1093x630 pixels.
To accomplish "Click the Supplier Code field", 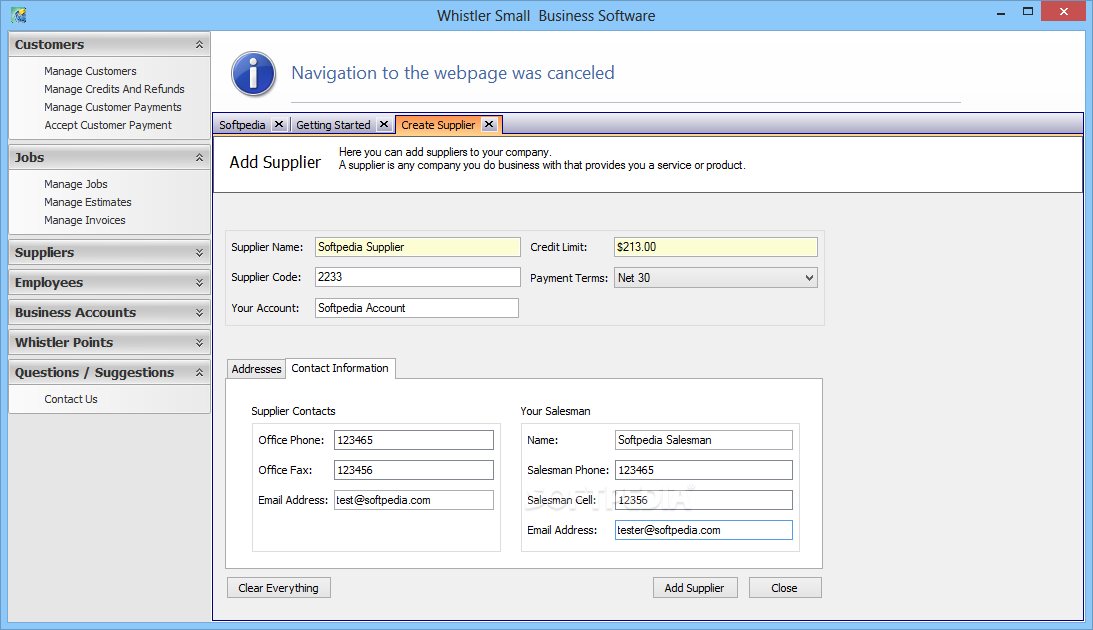I will [418, 277].
